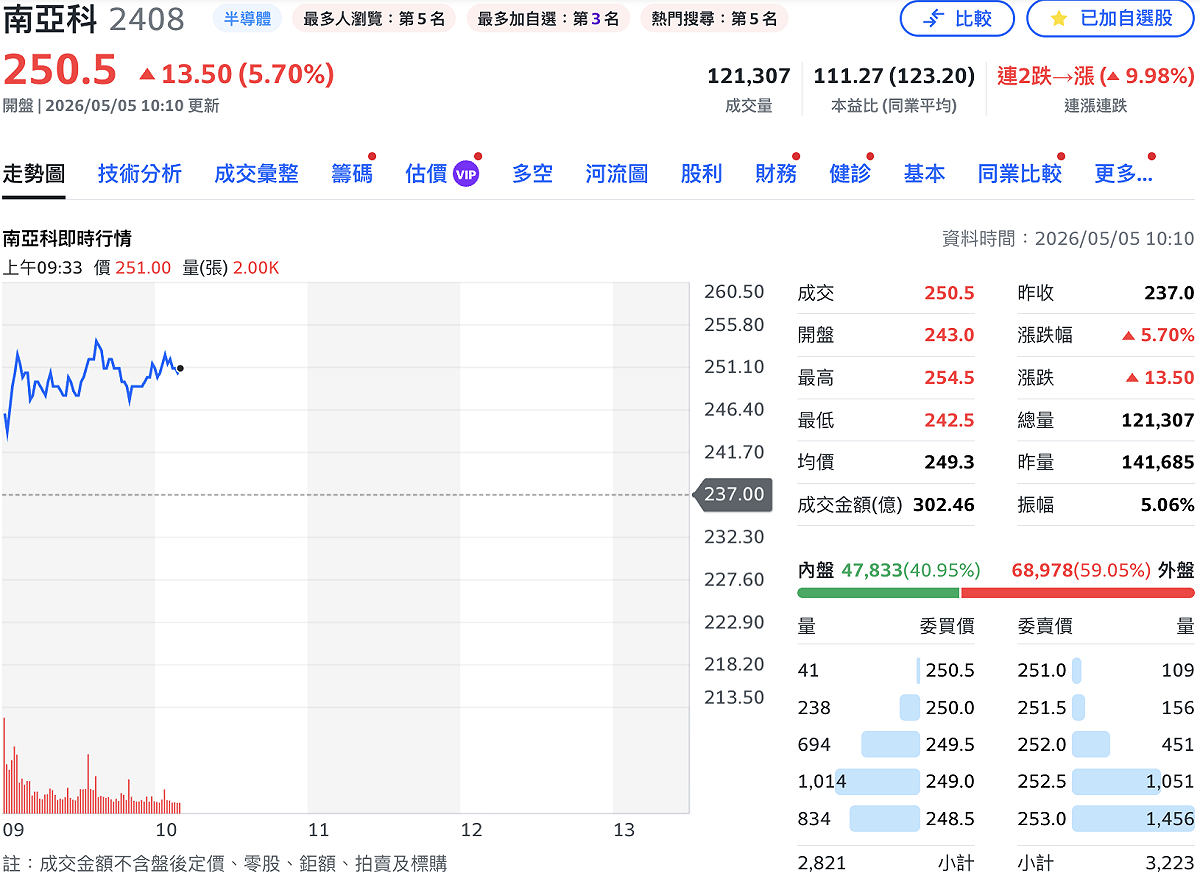
Task: Click the 251.5 ask price row
Action: pos(1106,707)
